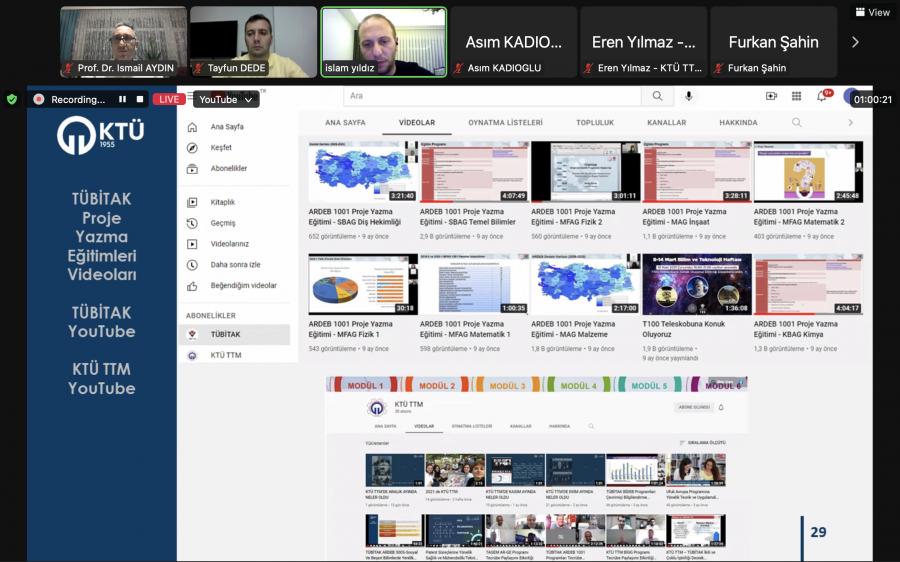The image size is (900, 562).
Task: Click MODÜL 2 button on slide
Action: (x=437, y=385)
